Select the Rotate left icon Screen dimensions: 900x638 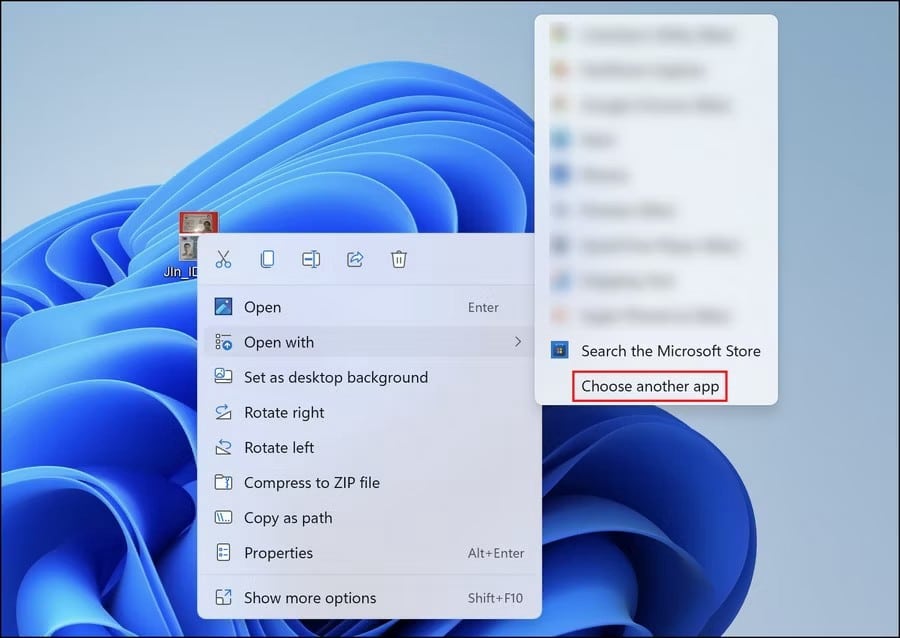[222, 447]
